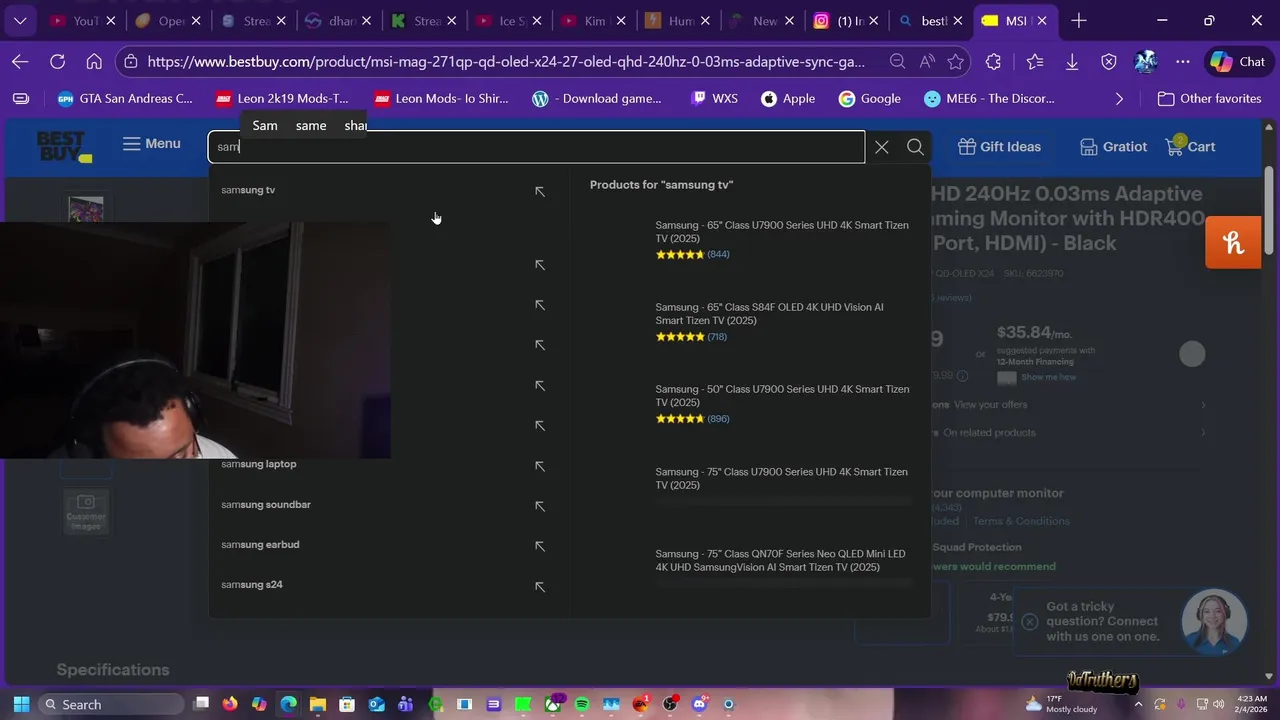Switch to the Instagram tab
Image resolution: width=1280 pixels, height=720 pixels.
(838, 21)
